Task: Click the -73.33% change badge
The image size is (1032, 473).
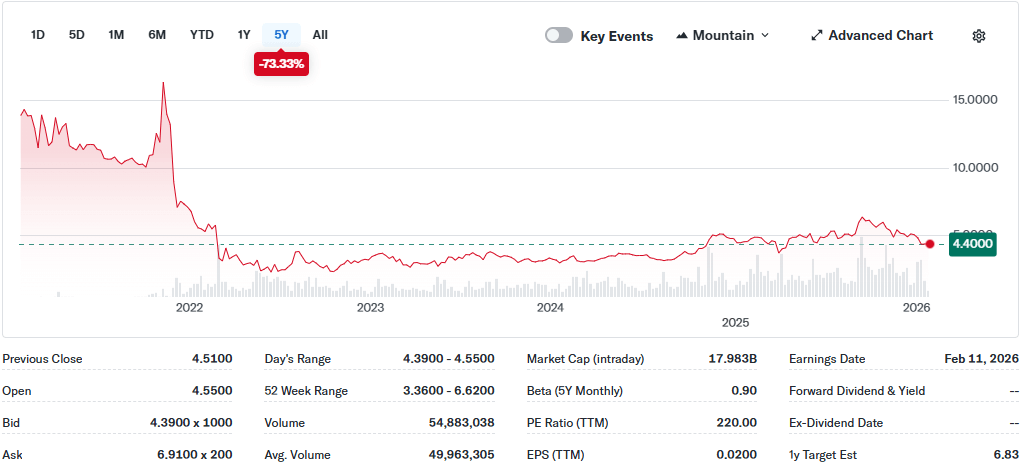Action: (x=281, y=64)
